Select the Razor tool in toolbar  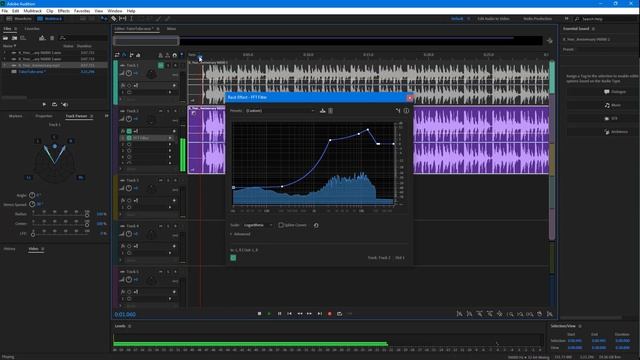pos(113,19)
